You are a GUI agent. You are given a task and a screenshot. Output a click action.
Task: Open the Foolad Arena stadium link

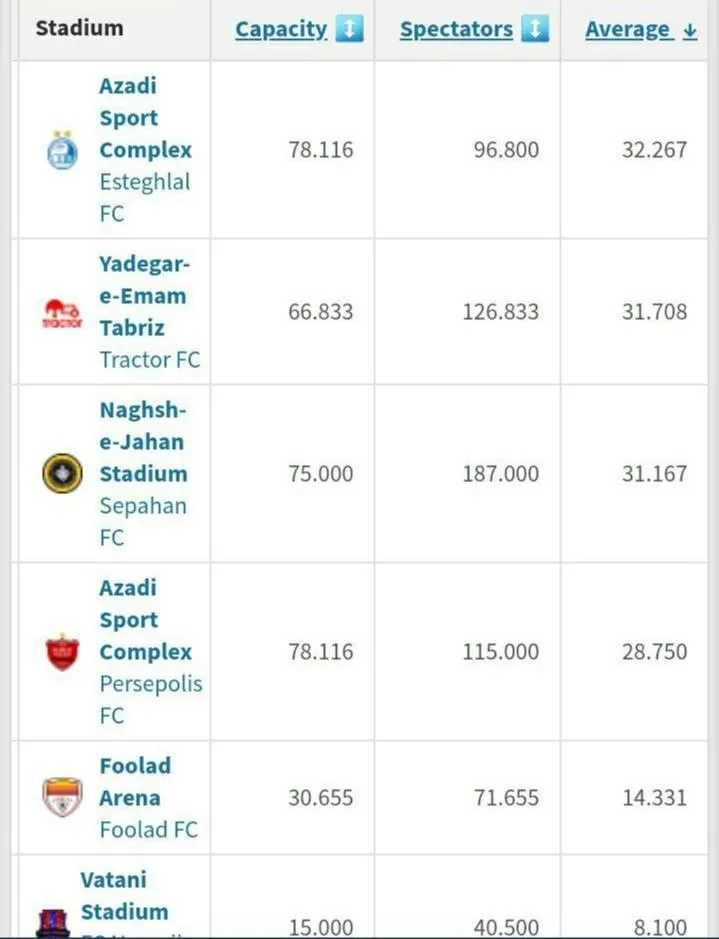click(135, 782)
